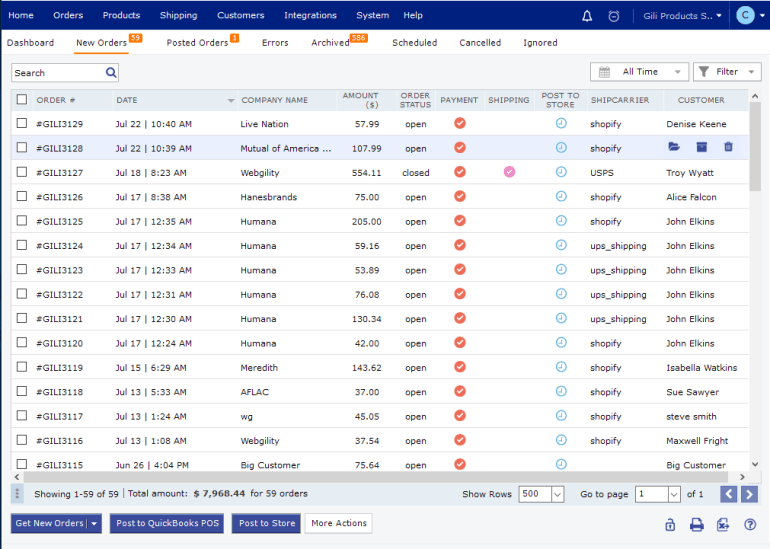Open the Scheduled tab
Image resolution: width=770 pixels, height=549 pixels.
[x=414, y=43]
